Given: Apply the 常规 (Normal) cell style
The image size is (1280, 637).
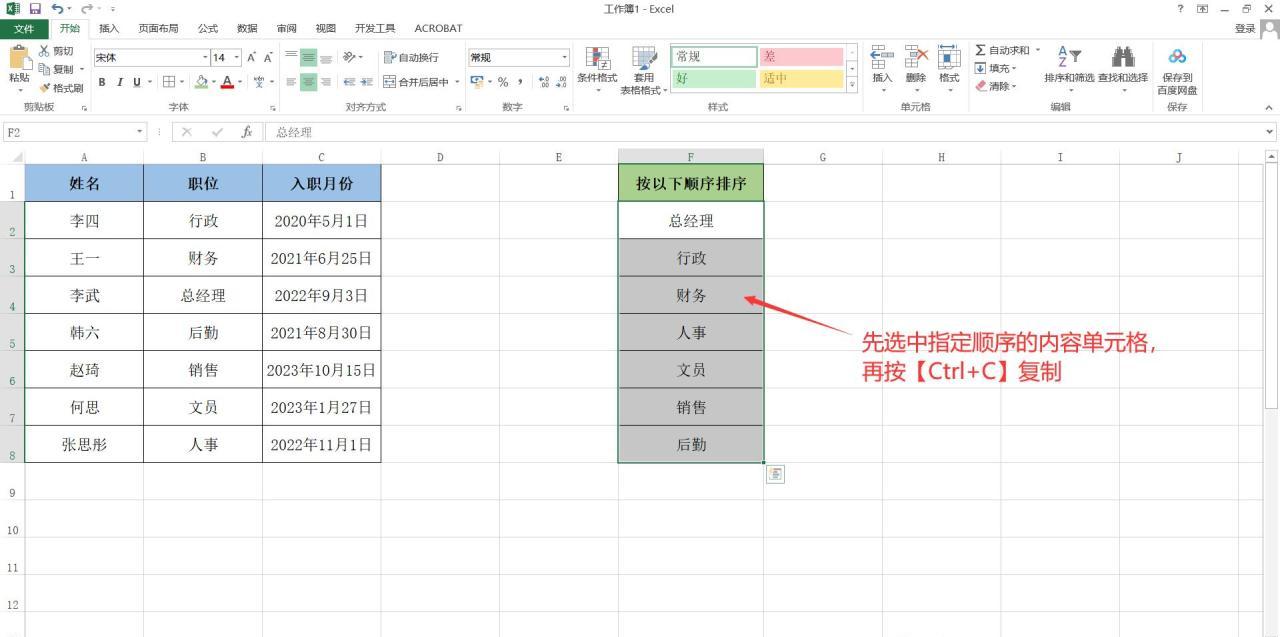Looking at the screenshot, I should 714,57.
